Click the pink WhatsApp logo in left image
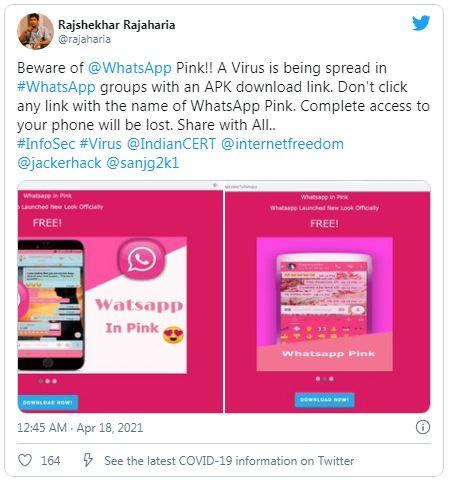The width and height of the screenshot is (450, 480). tap(142, 259)
